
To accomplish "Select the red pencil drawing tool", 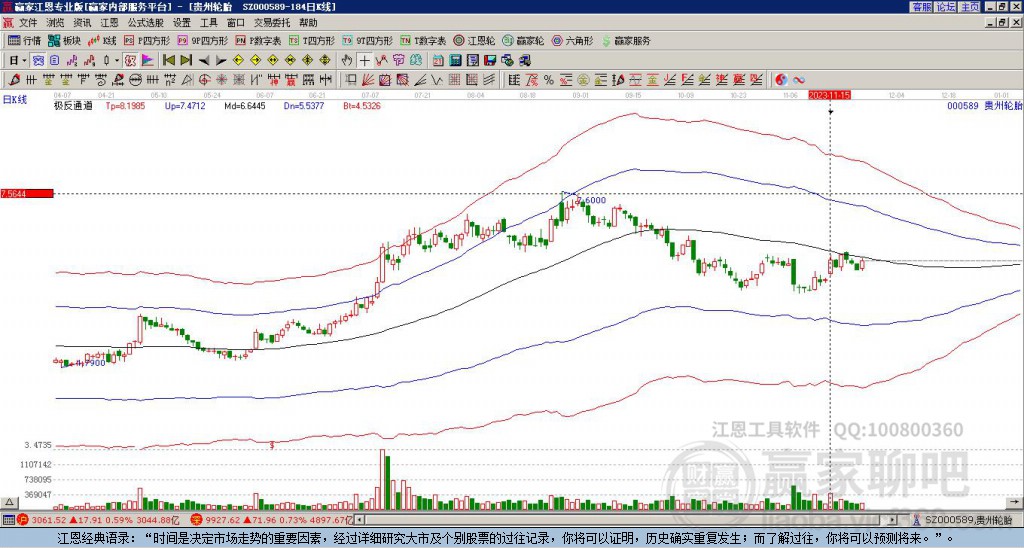I will [13, 80].
